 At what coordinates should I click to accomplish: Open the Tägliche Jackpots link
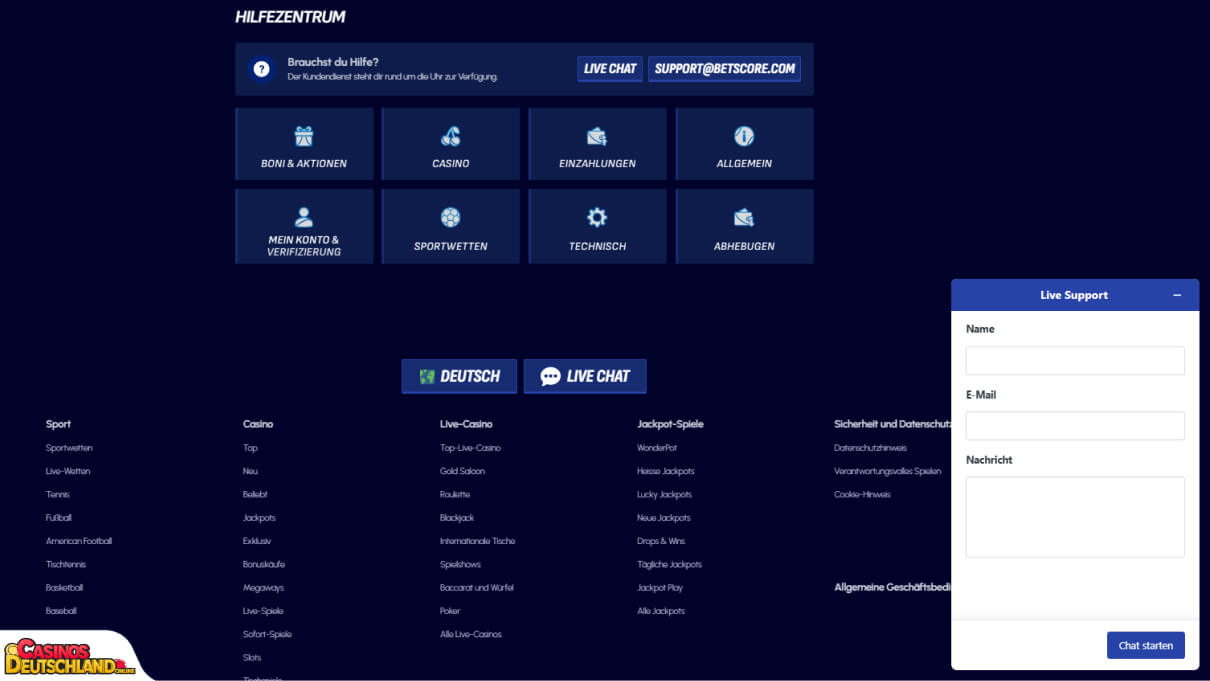[x=670, y=565]
